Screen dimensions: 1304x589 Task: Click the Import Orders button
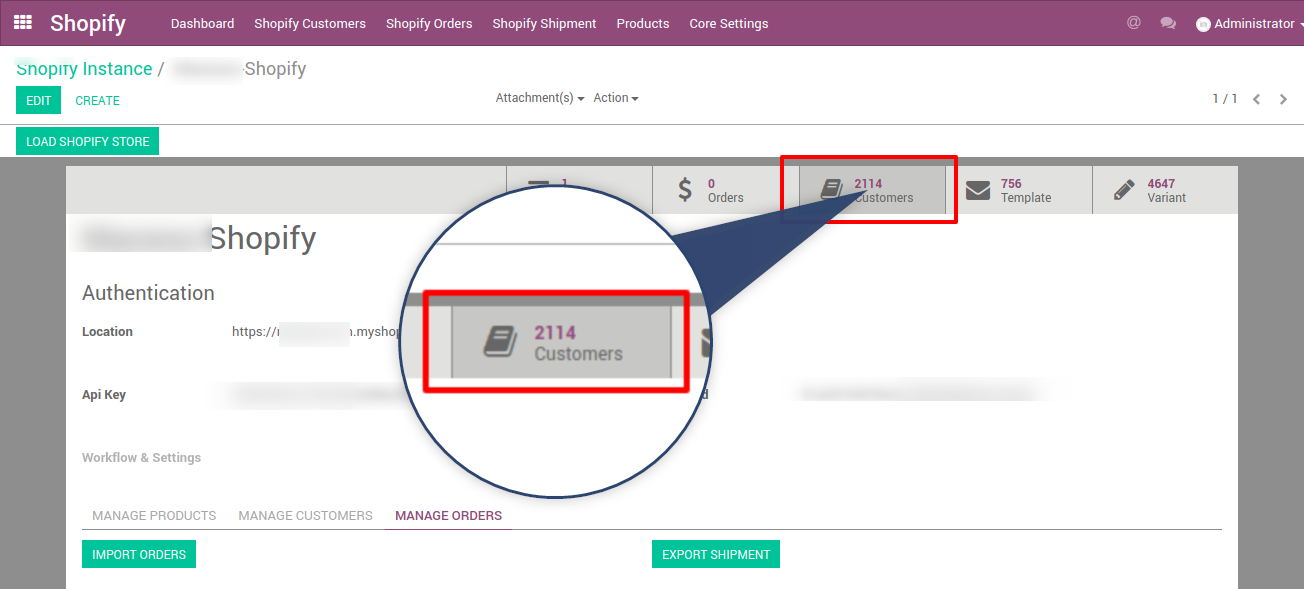(139, 554)
